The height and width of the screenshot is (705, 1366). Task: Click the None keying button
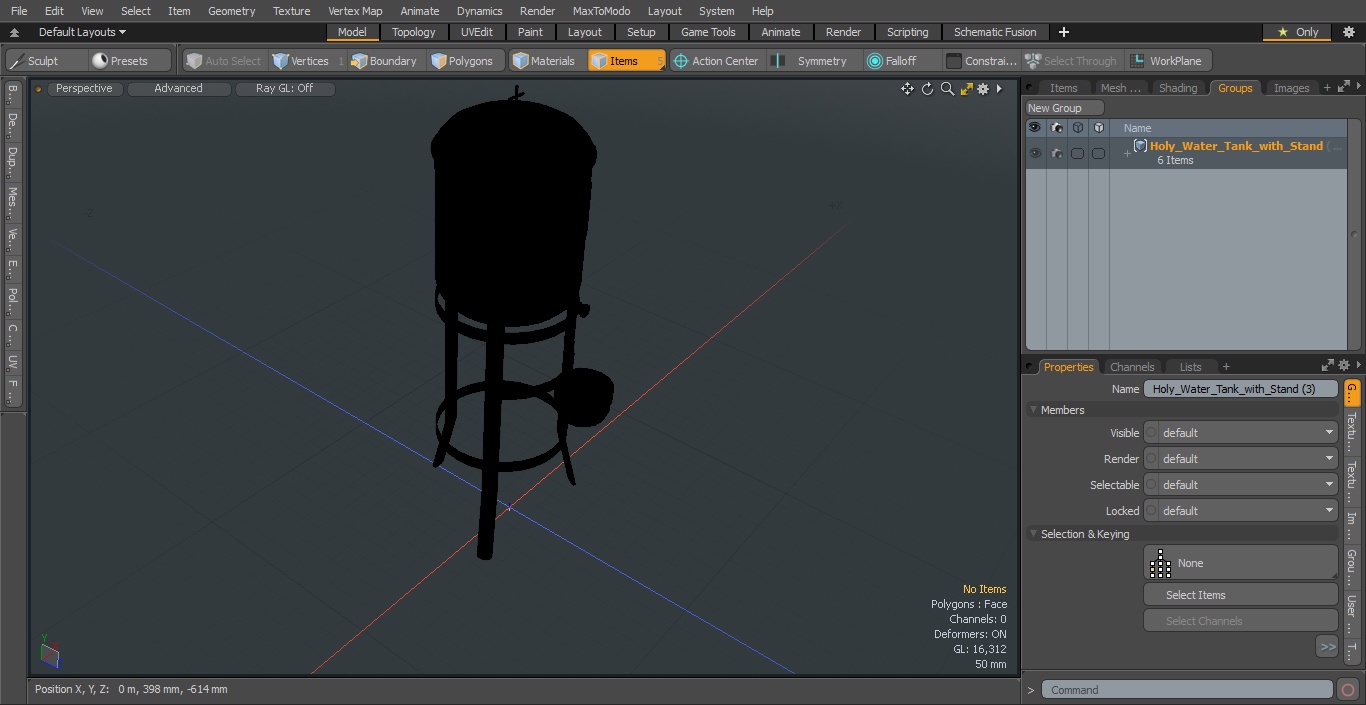click(1240, 563)
